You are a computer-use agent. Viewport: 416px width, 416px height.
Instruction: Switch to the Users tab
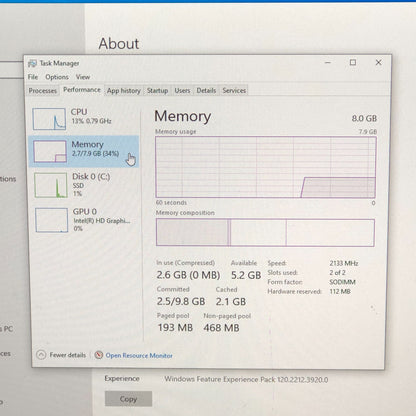pyautogui.click(x=182, y=91)
